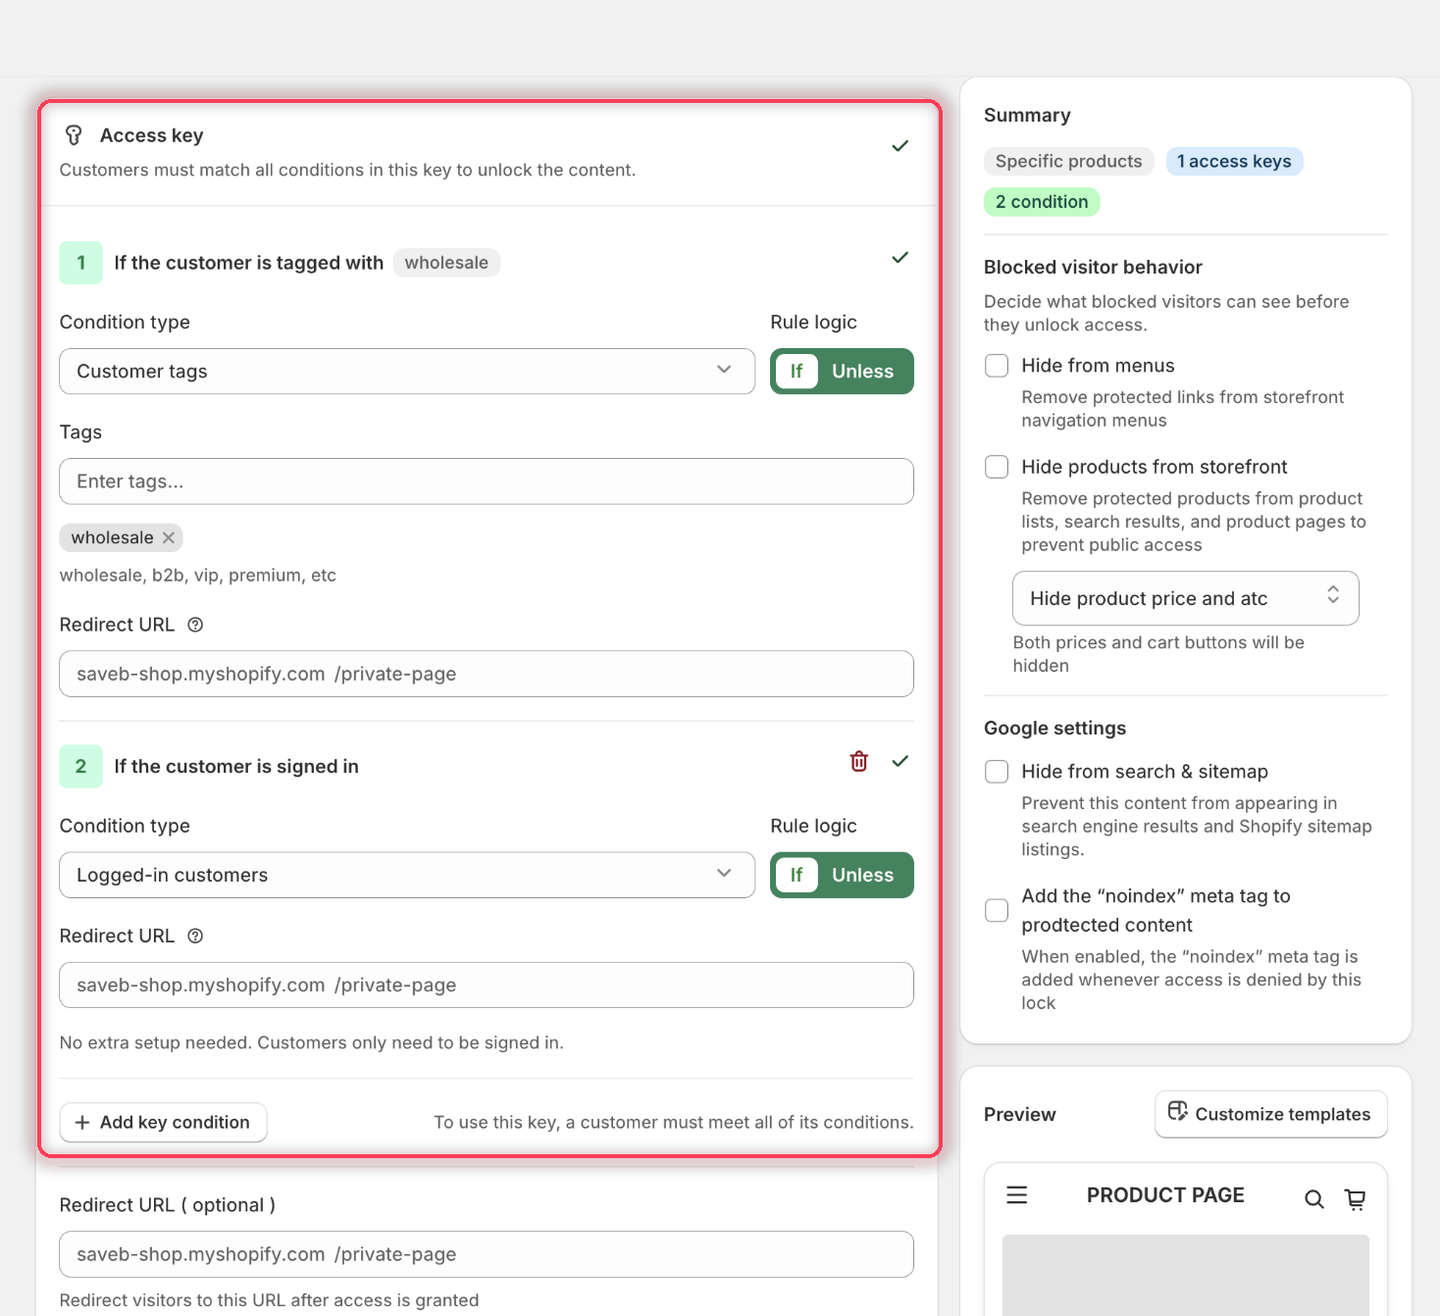The width and height of the screenshot is (1440, 1316).
Task: Click the search icon in the preview header
Action: (x=1314, y=1199)
